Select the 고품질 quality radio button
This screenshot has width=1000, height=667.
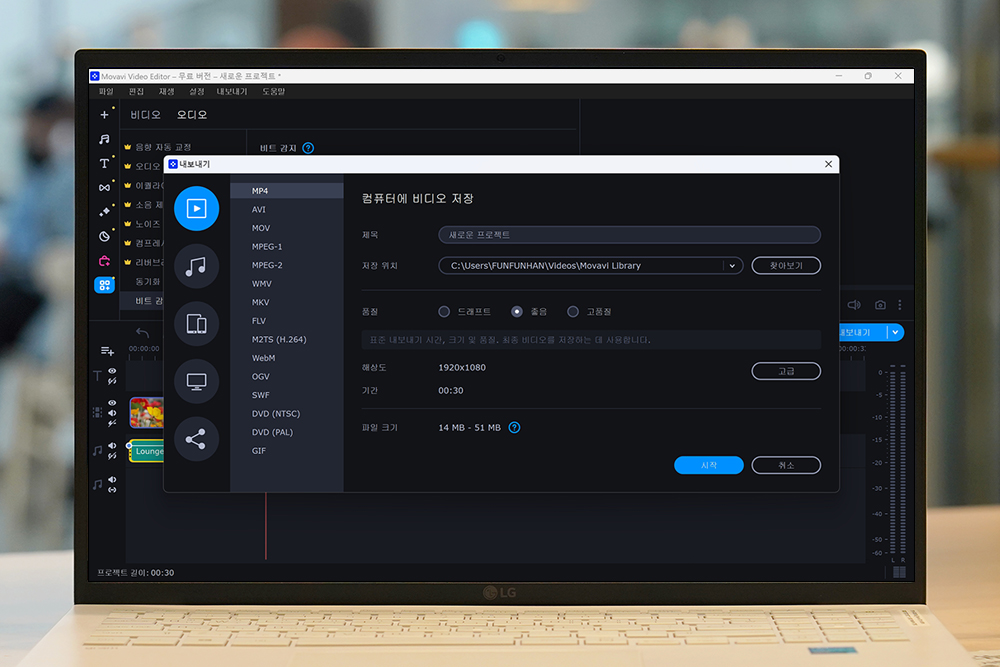(573, 312)
